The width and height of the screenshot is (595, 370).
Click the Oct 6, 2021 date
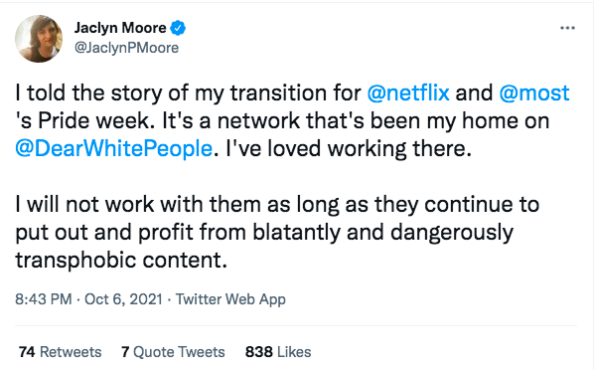tap(123, 299)
